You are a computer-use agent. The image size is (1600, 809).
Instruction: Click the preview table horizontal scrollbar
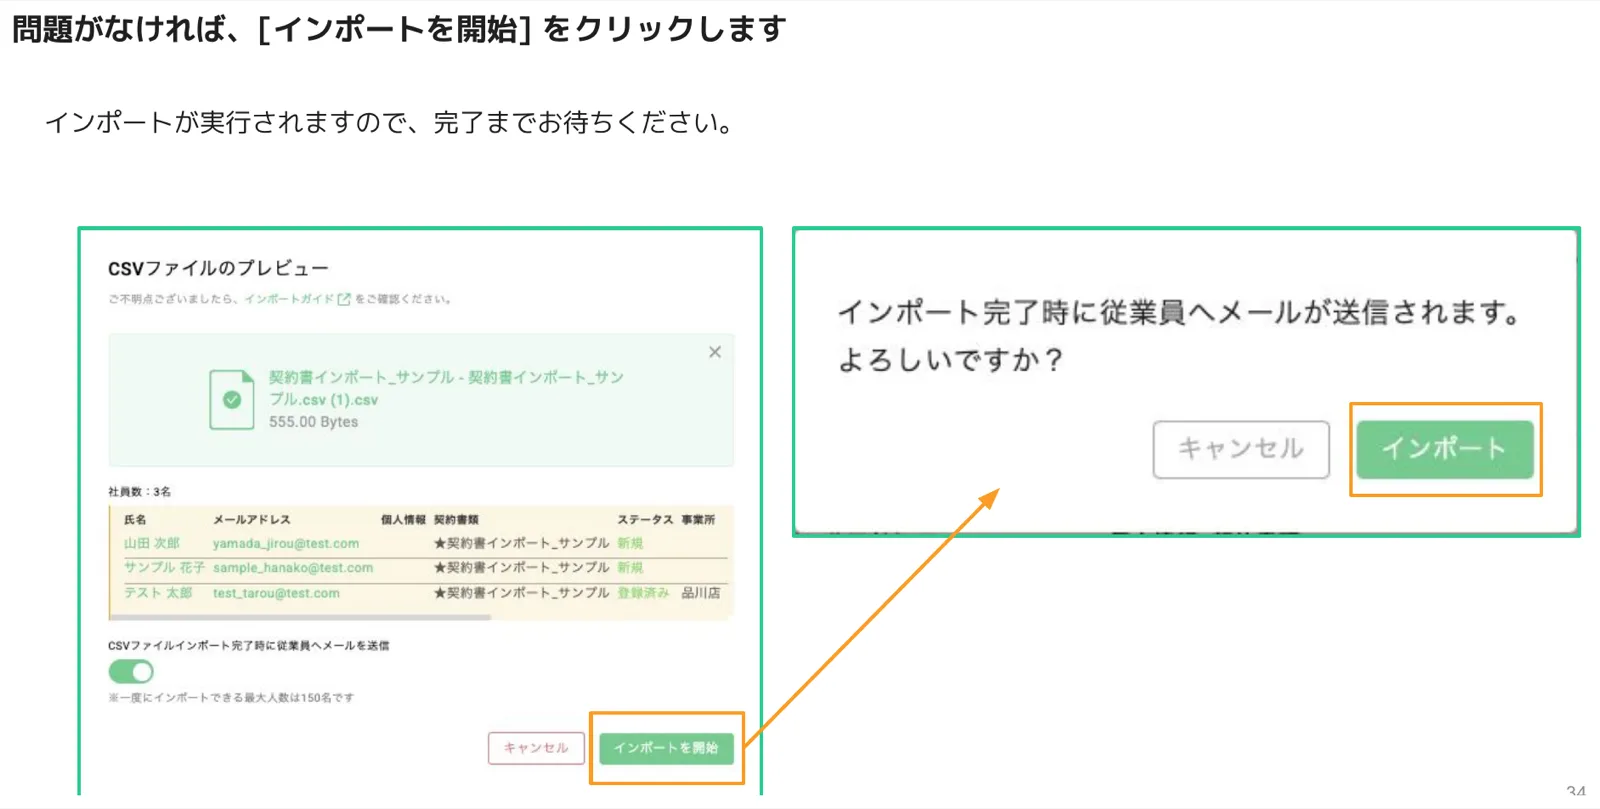tap(300, 617)
